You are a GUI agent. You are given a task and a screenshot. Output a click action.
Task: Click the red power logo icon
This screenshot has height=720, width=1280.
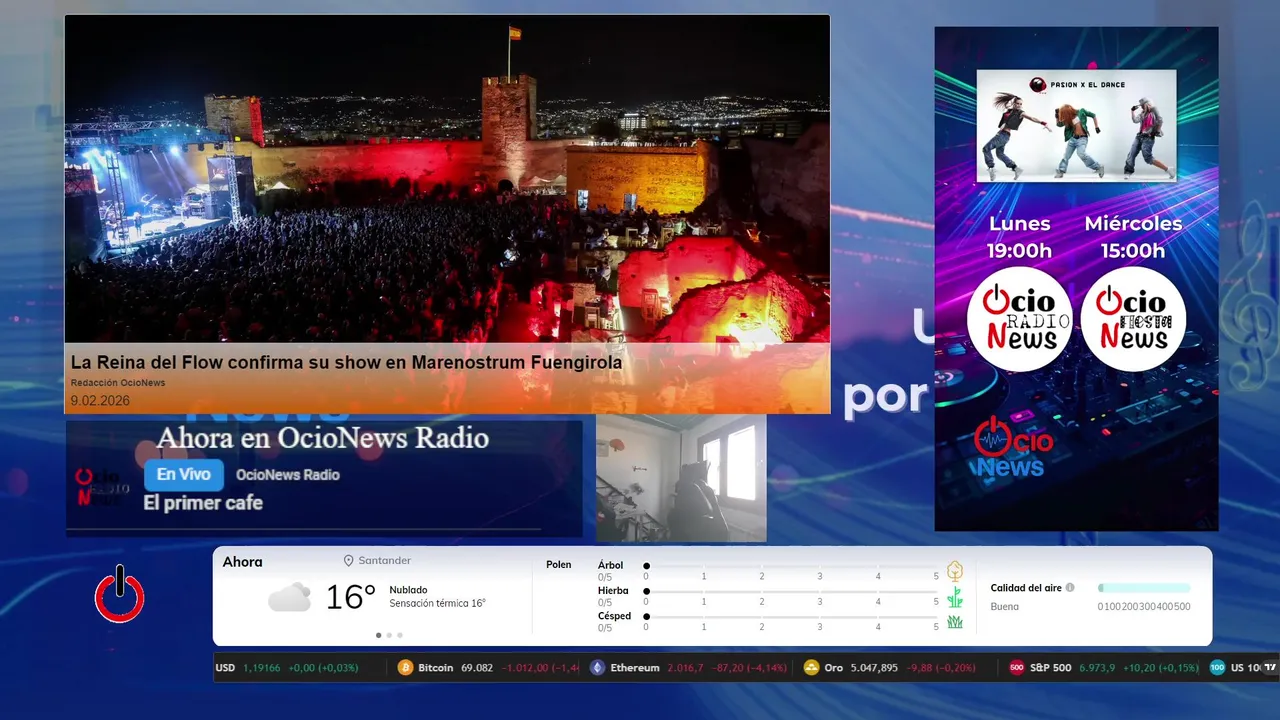point(120,595)
